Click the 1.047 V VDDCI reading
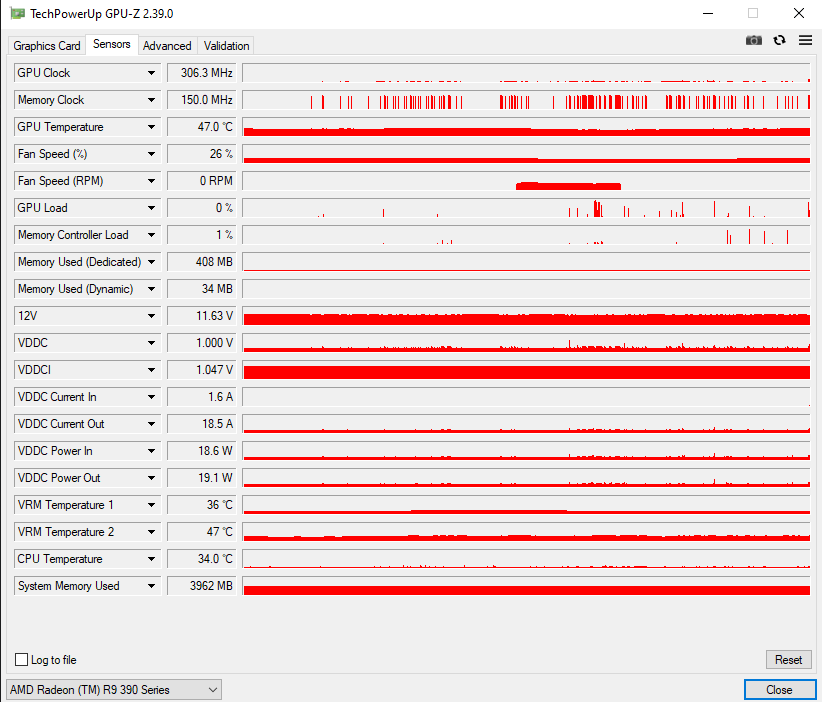This screenshot has width=822, height=702. pos(202,370)
